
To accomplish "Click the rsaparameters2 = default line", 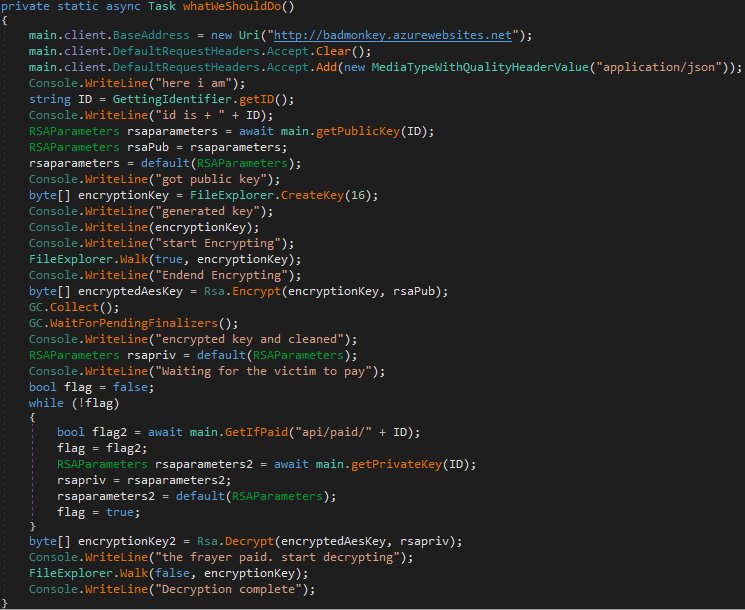I will (196, 496).
